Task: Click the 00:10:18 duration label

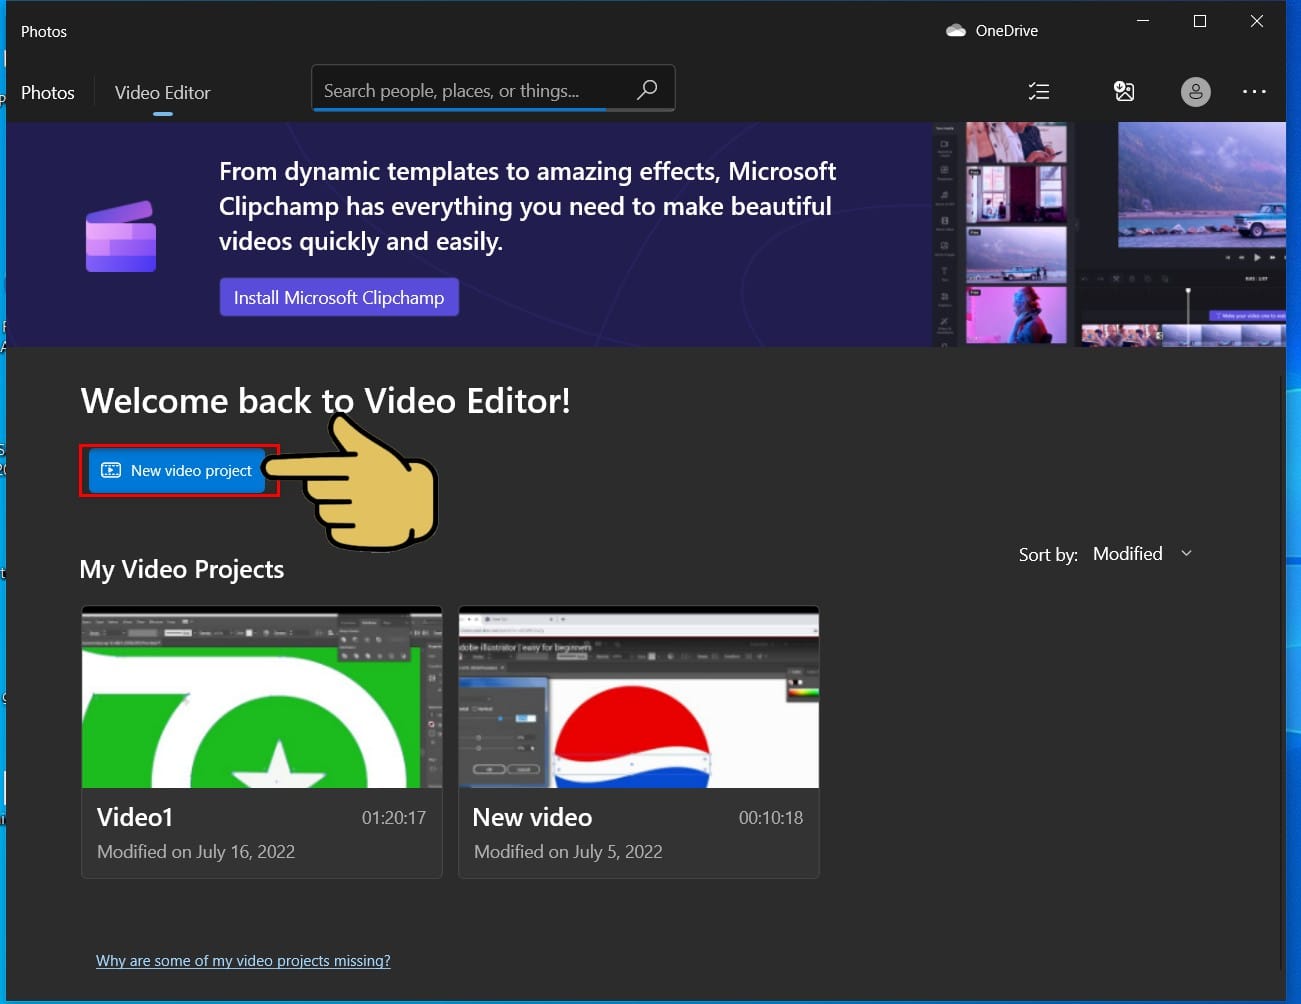Action: click(771, 818)
